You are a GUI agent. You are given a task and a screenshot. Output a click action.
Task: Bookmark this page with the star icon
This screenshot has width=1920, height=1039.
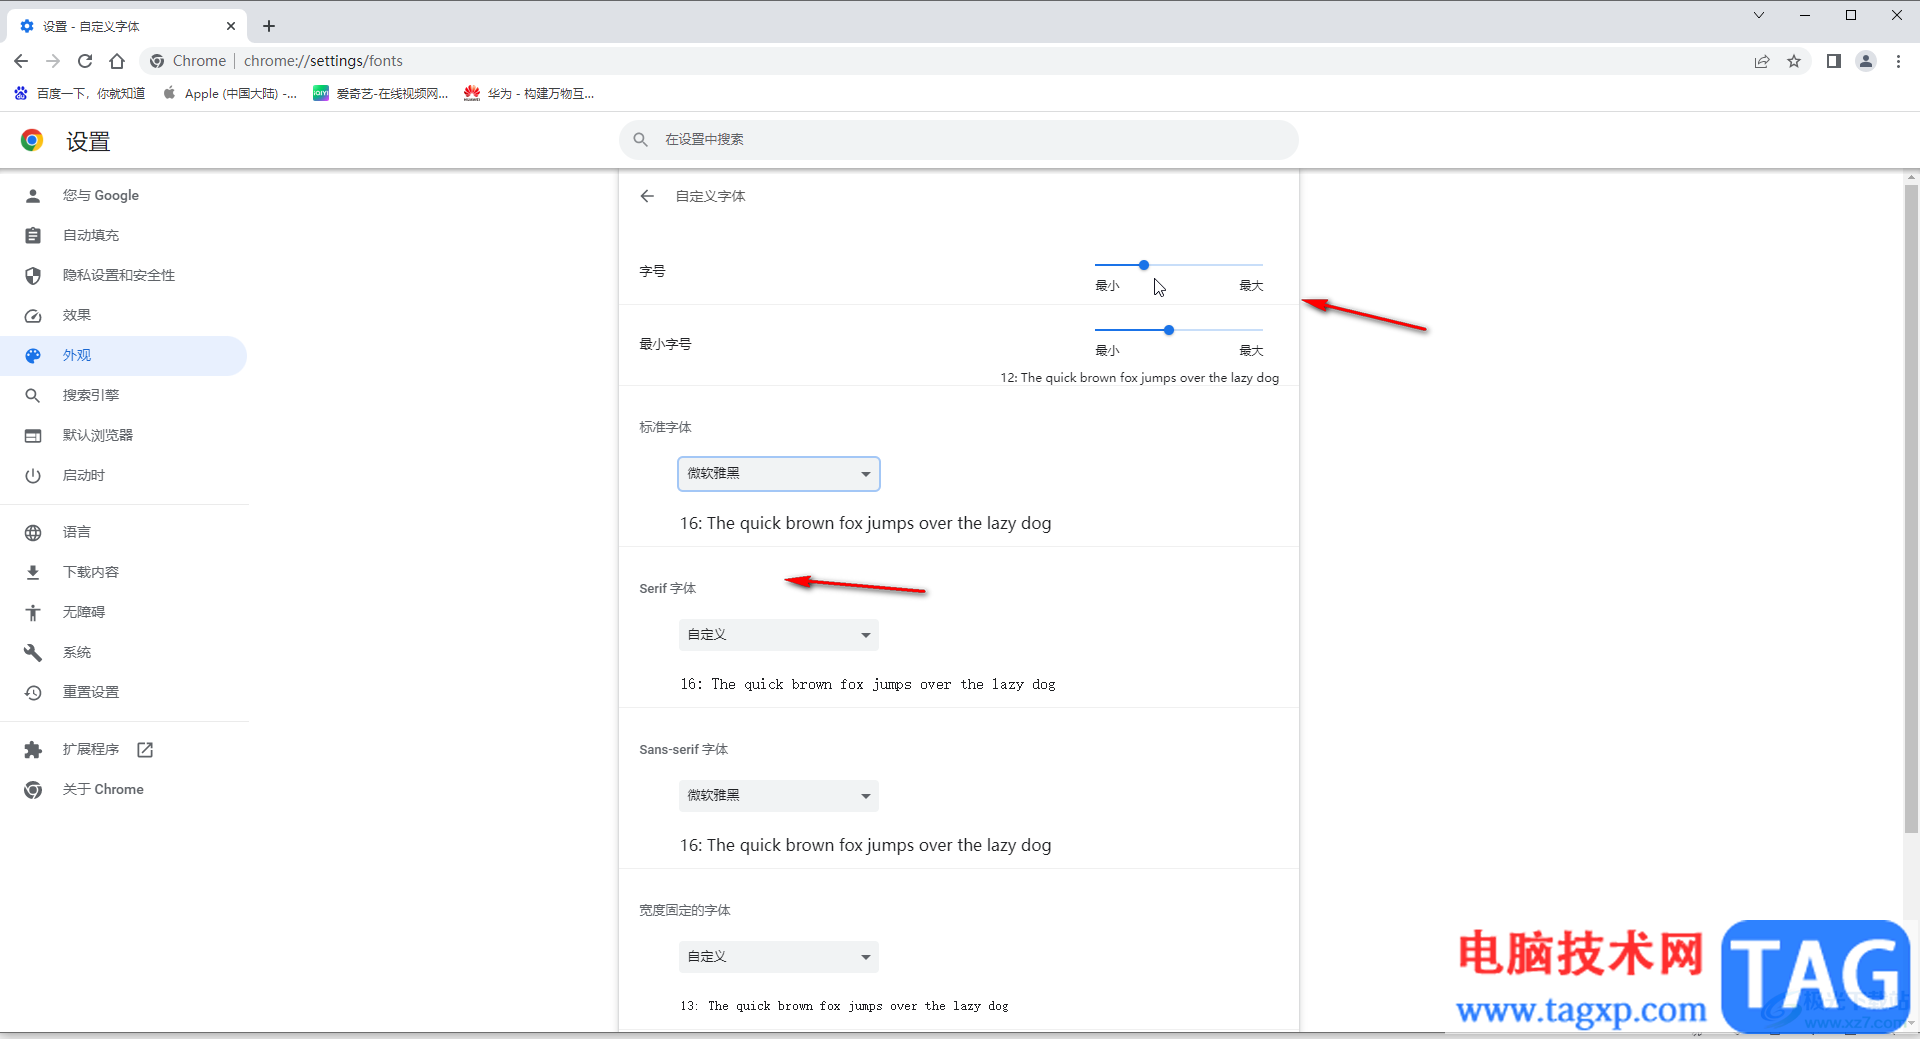(x=1794, y=61)
